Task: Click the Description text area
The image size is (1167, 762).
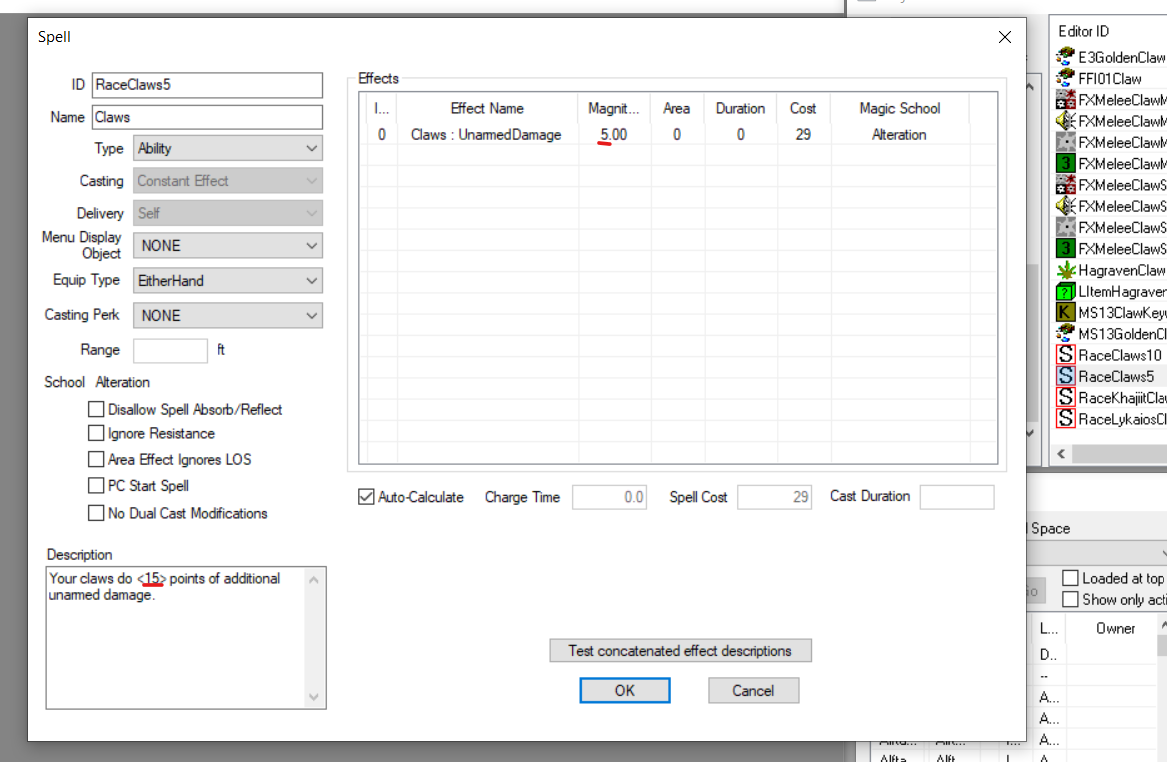Action: (x=176, y=638)
